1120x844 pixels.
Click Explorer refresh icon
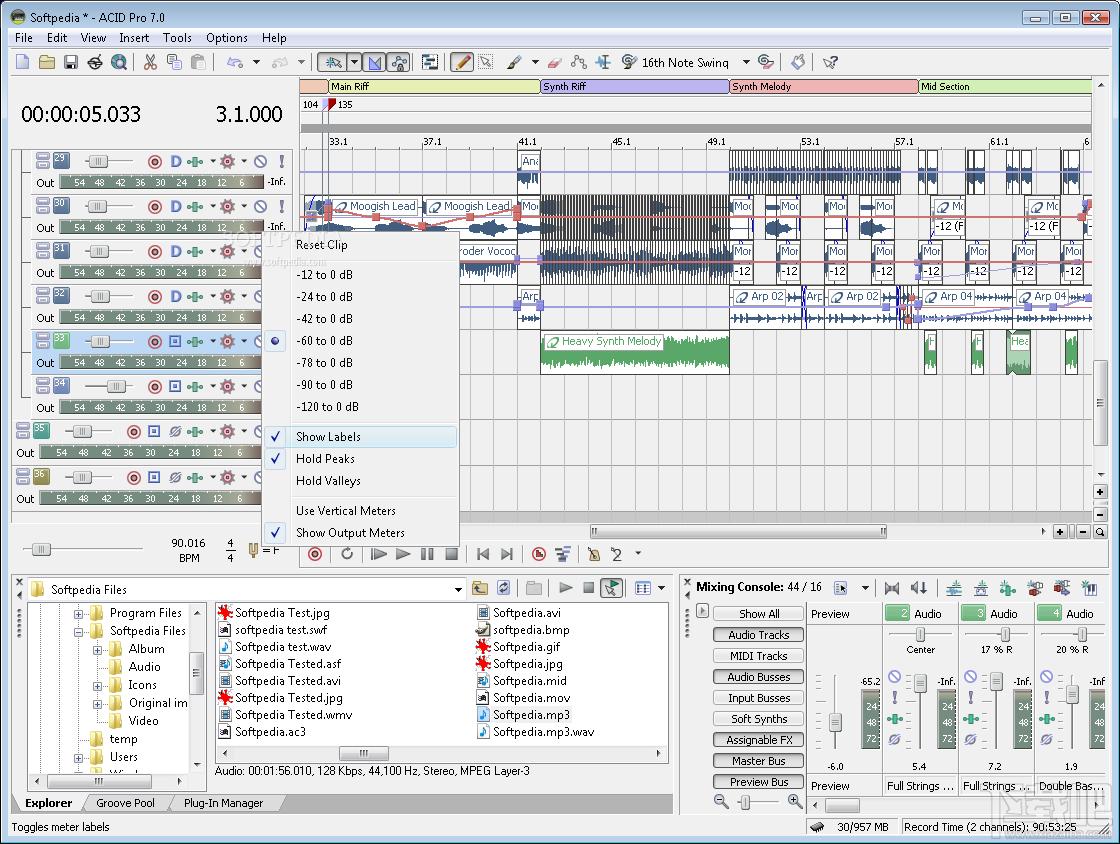504,588
